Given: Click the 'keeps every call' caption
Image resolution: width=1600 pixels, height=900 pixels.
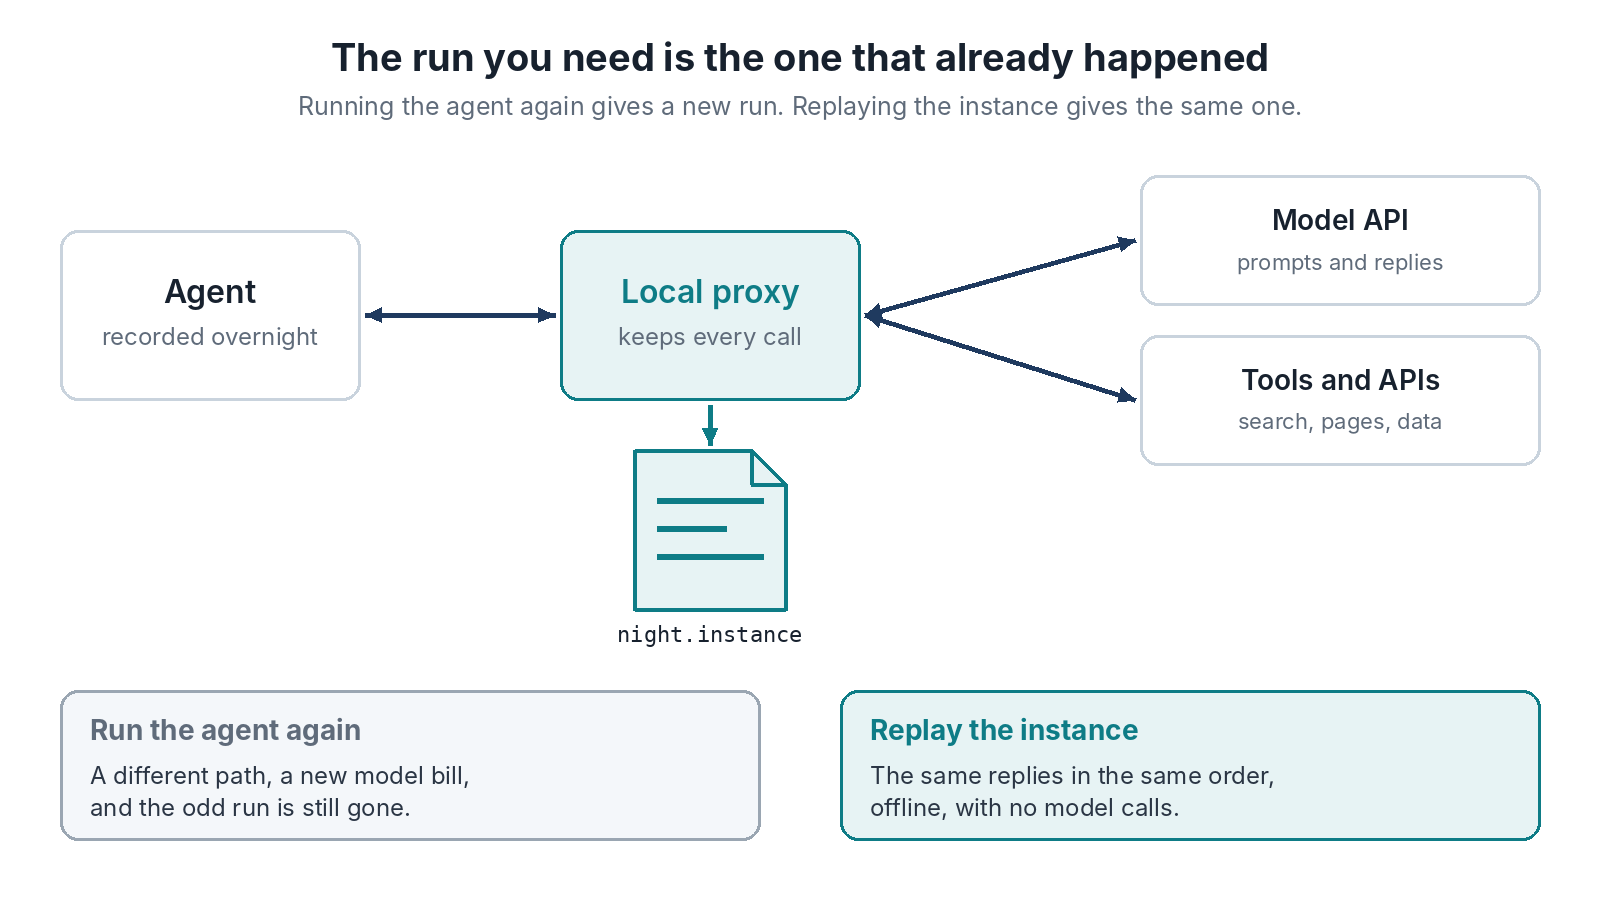Looking at the screenshot, I should tap(710, 337).
